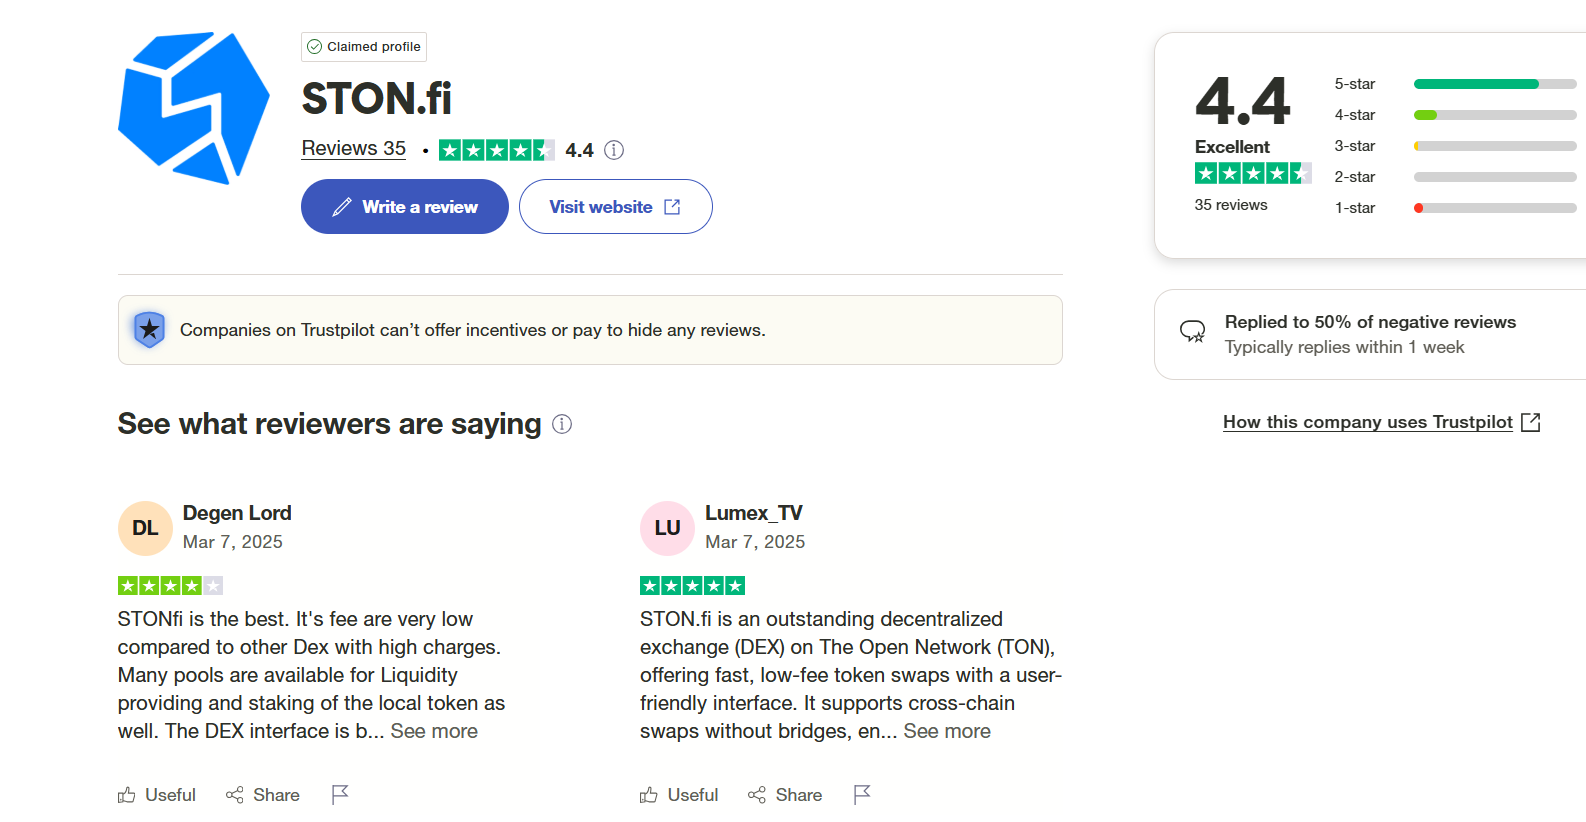Mark Degen Lord's review as Useful
The height and width of the screenshot is (822, 1586).
[x=157, y=795]
